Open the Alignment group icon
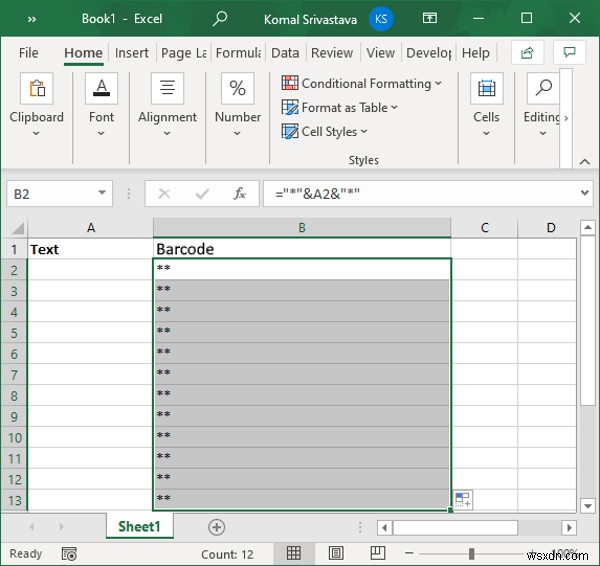600x566 pixels. [x=167, y=90]
